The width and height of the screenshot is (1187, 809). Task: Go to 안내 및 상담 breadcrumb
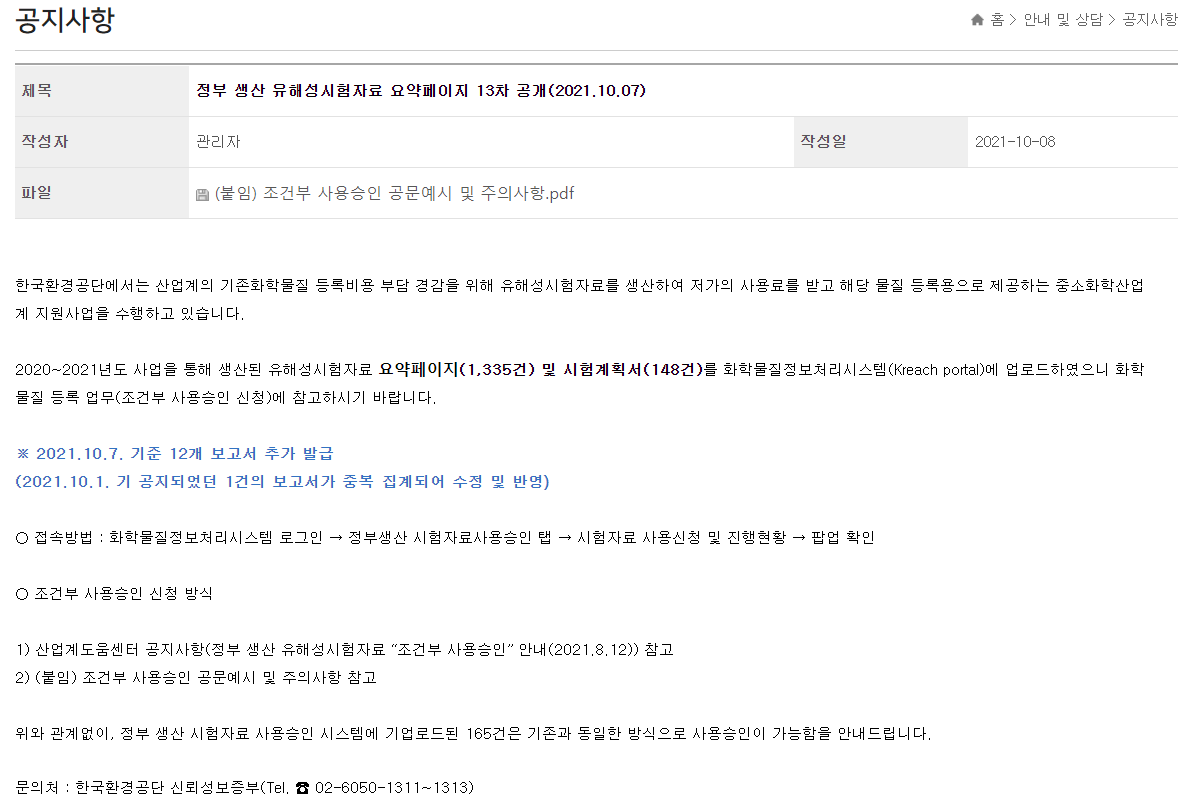pyautogui.click(x=1063, y=20)
